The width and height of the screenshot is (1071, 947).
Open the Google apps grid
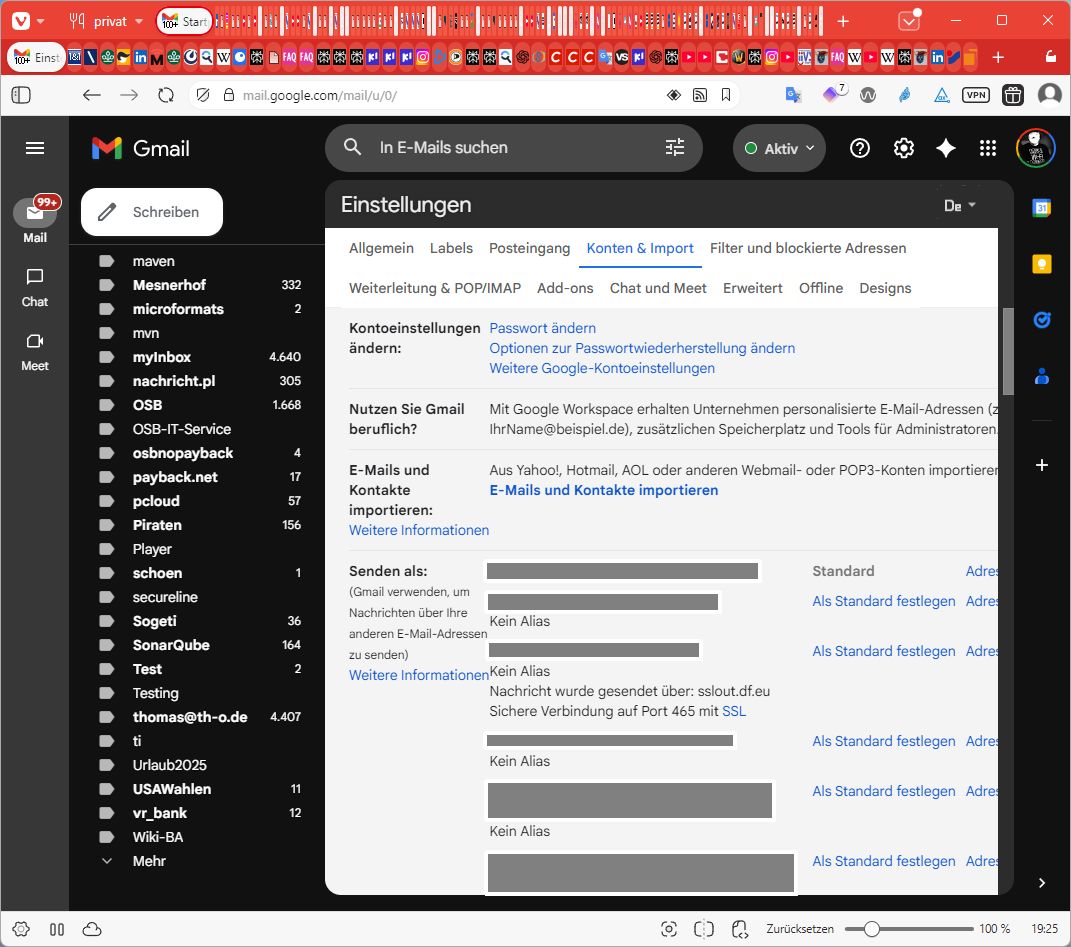988,148
